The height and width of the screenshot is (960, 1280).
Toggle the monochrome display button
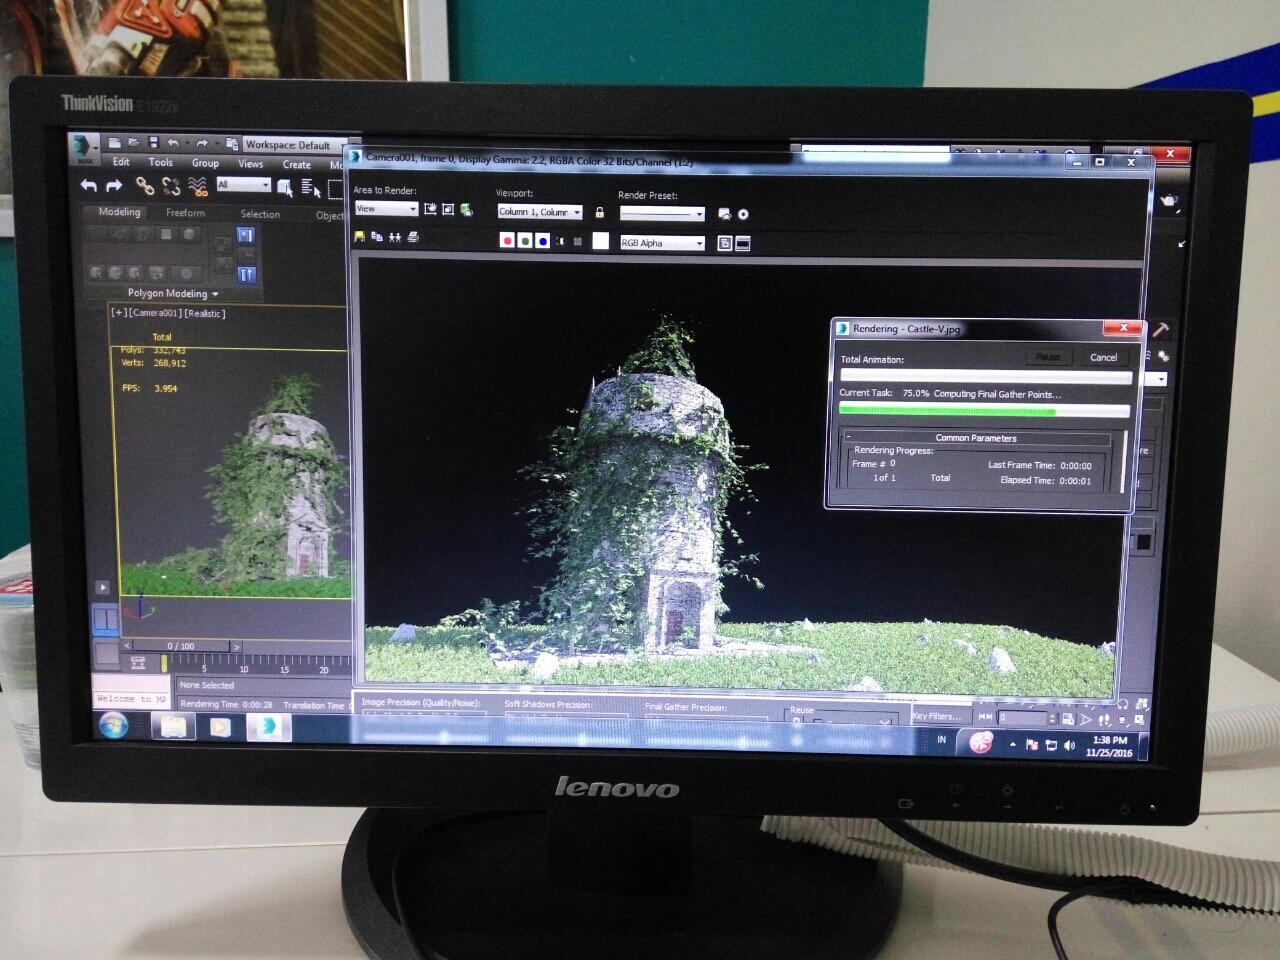coord(577,241)
